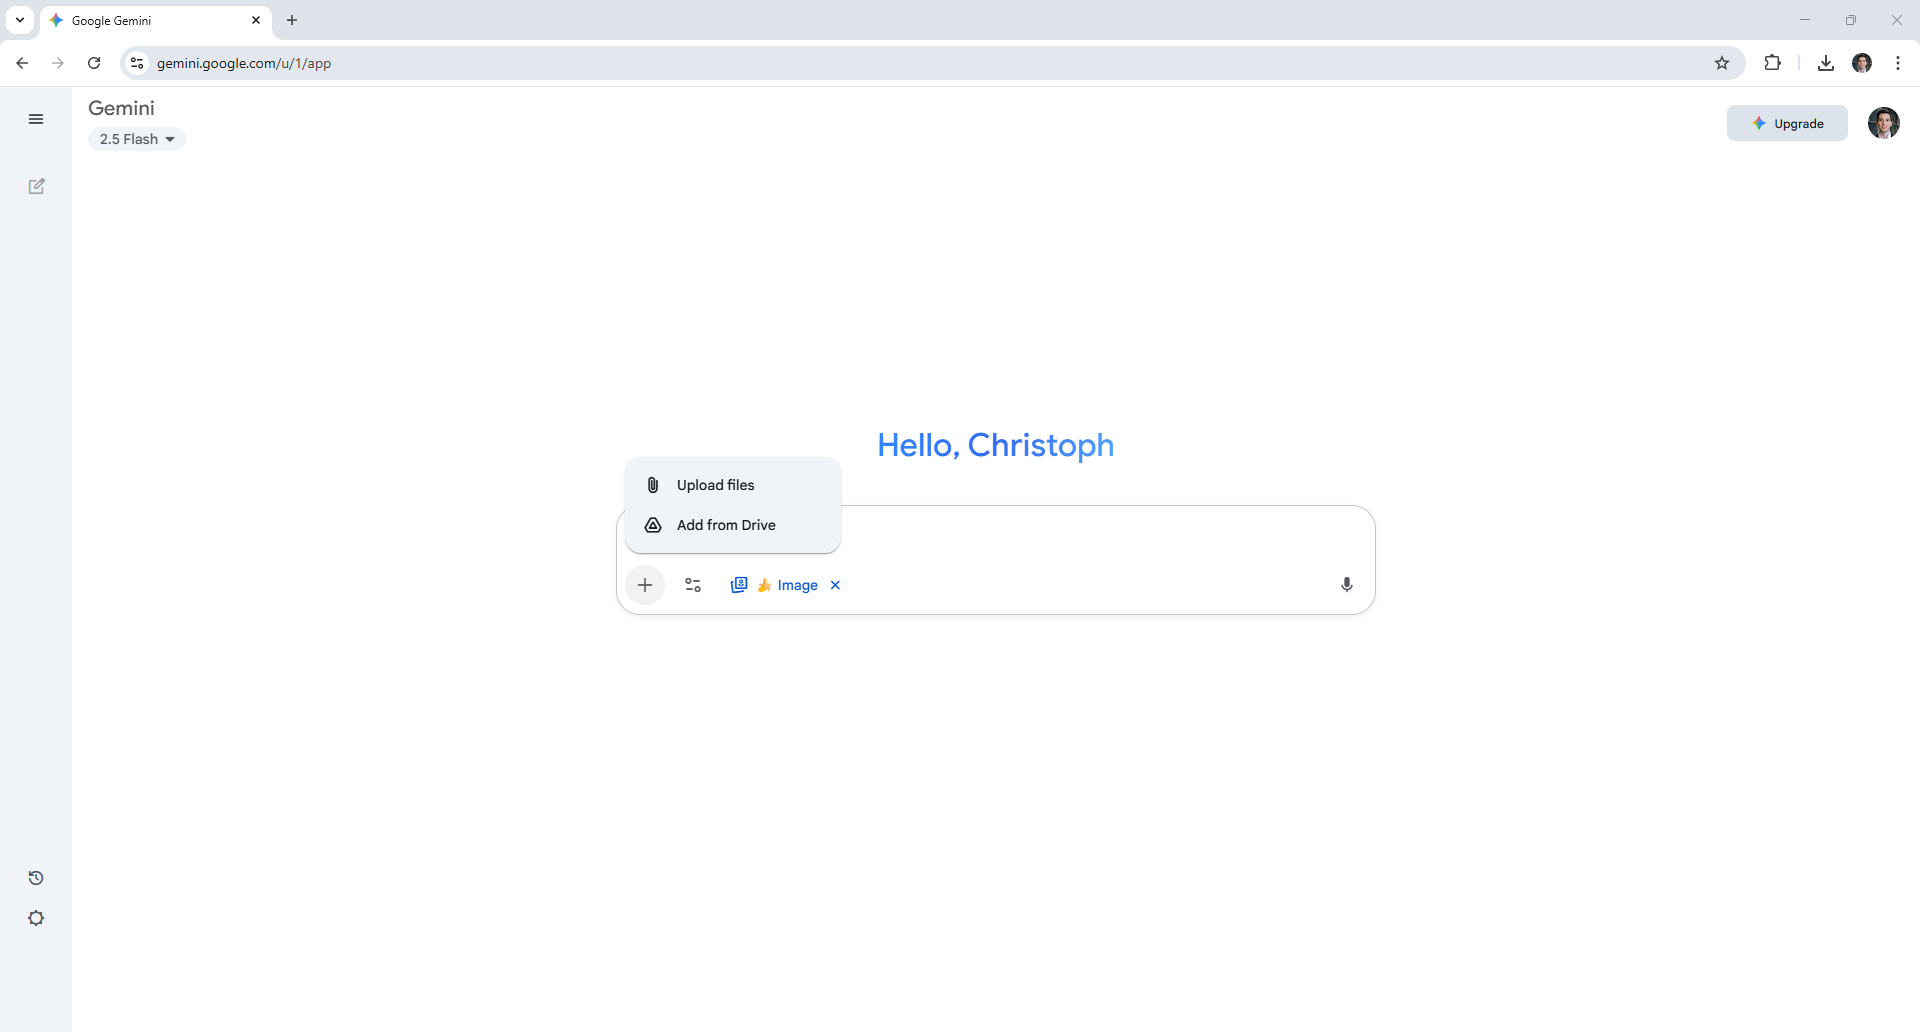Activate voice input with the microphone

pos(1346,585)
